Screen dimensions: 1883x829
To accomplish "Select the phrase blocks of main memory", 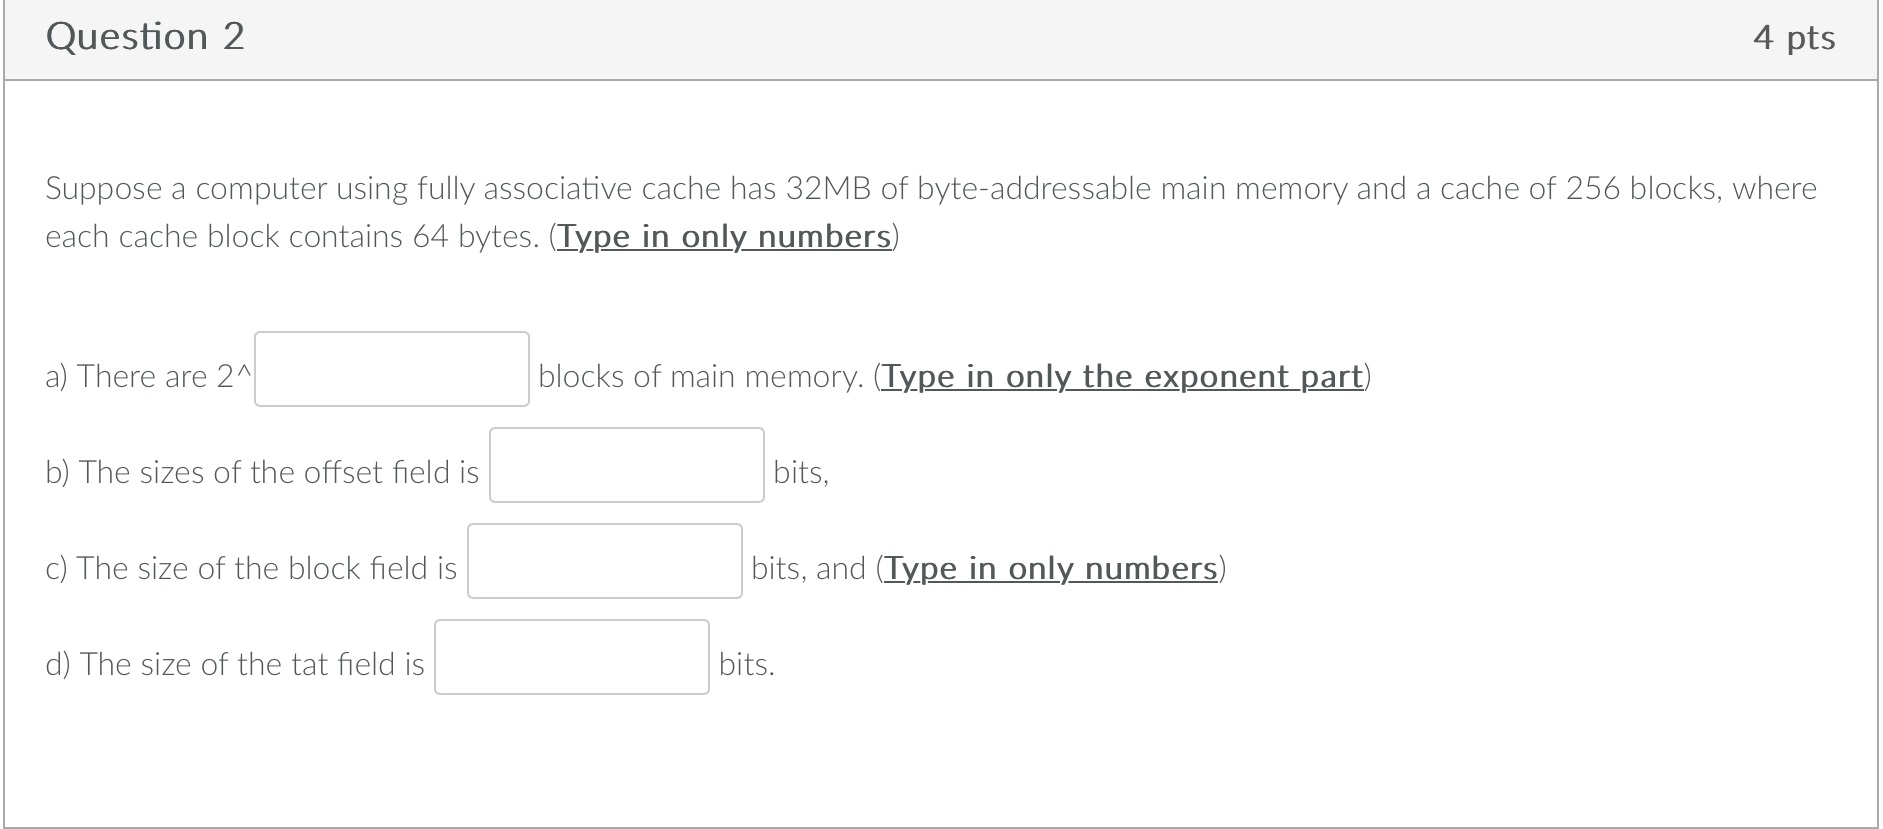I will [698, 377].
